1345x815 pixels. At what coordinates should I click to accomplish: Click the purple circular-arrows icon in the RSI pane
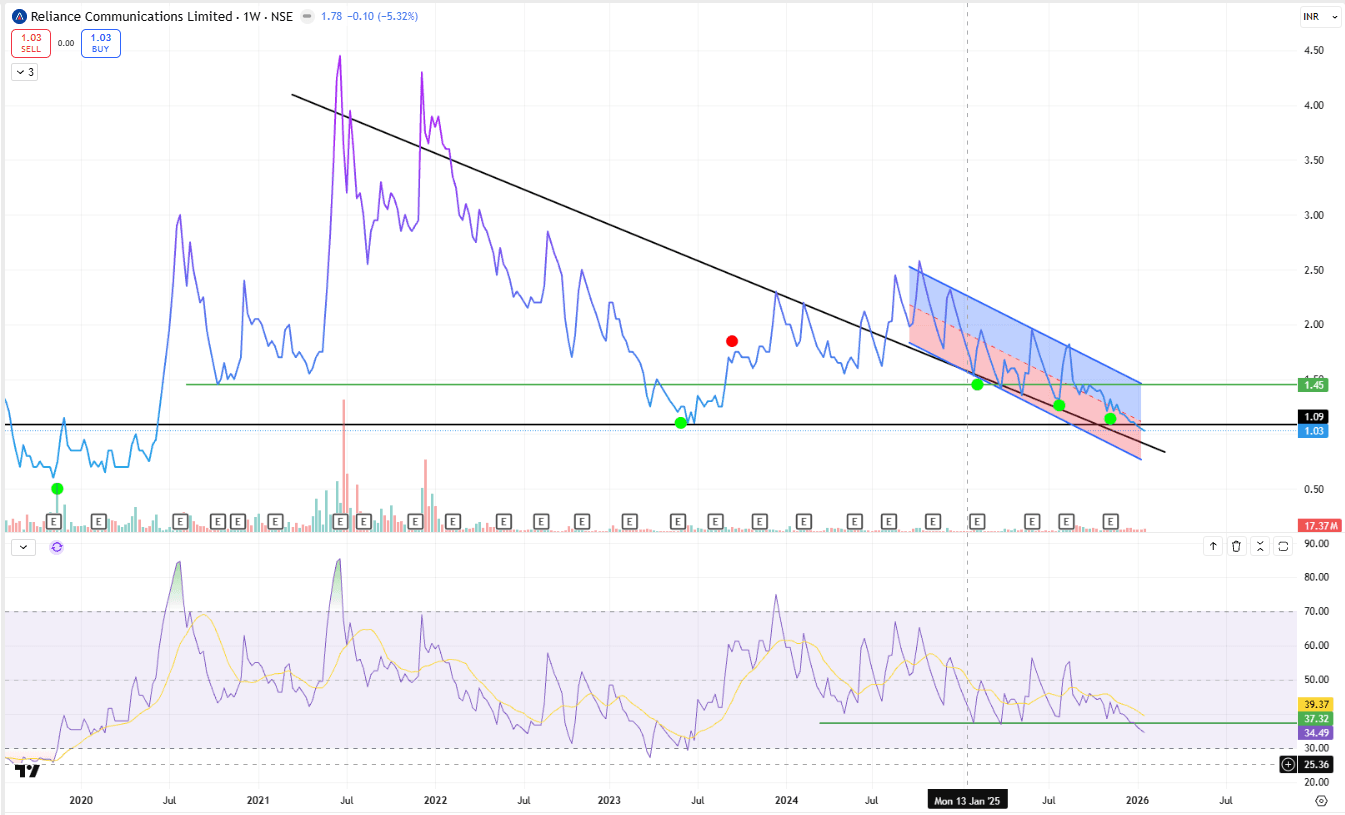click(x=56, y=547)
